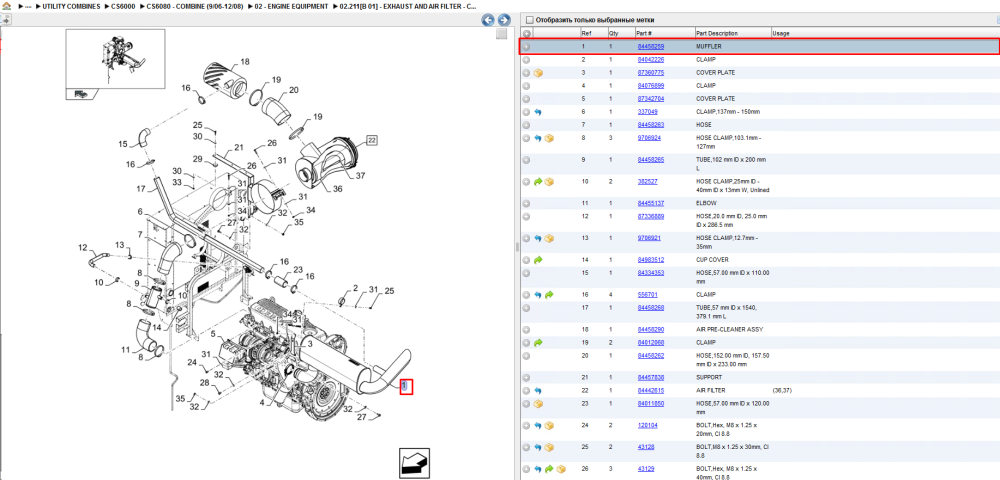Click the green arrow icon in Ref 16 row

(549, 295)
